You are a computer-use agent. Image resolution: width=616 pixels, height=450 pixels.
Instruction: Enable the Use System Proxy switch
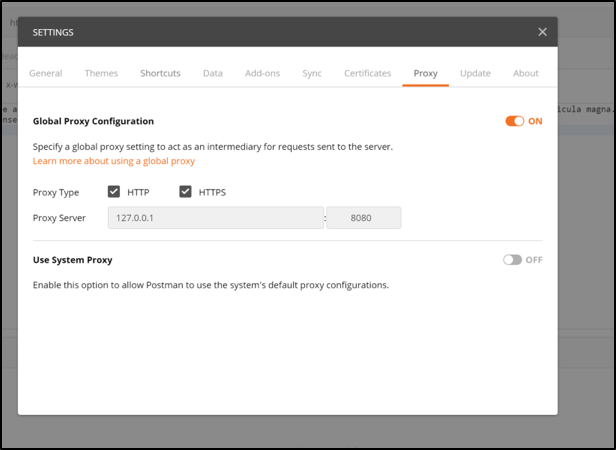coord(512,259)
